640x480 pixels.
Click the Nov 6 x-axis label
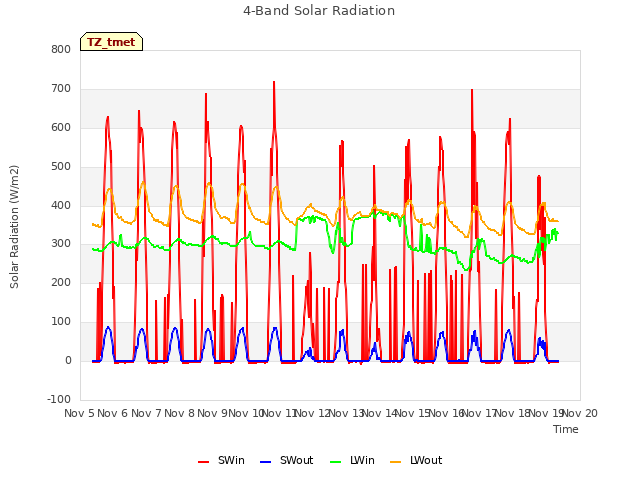tap(113, 413)
